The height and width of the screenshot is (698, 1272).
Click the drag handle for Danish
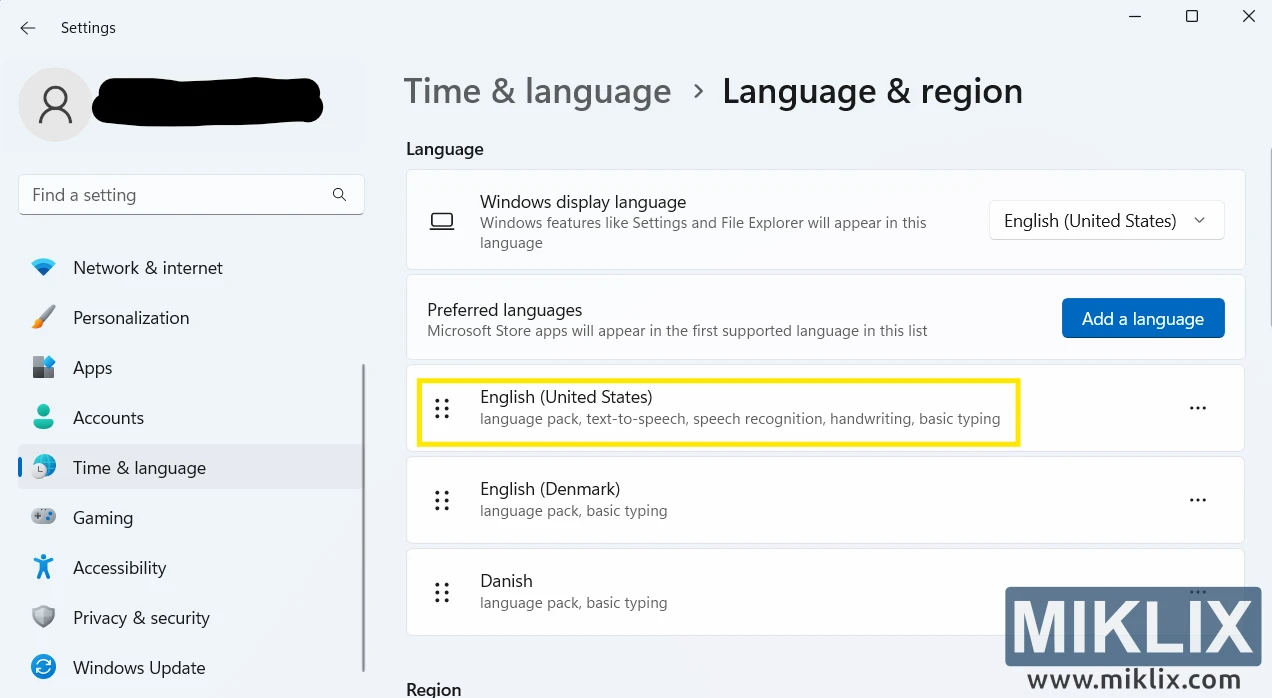(x=442, y=592)
